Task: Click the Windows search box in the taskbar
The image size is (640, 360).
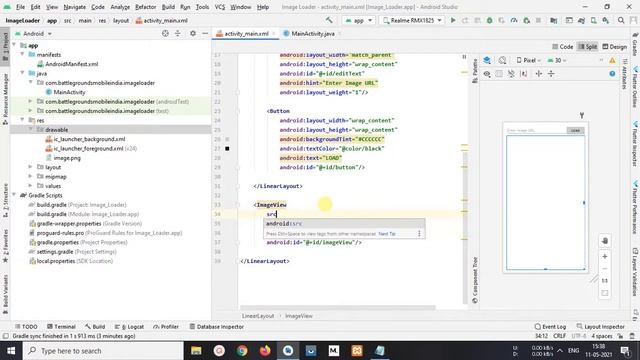Action: click(x=103, y=351)
